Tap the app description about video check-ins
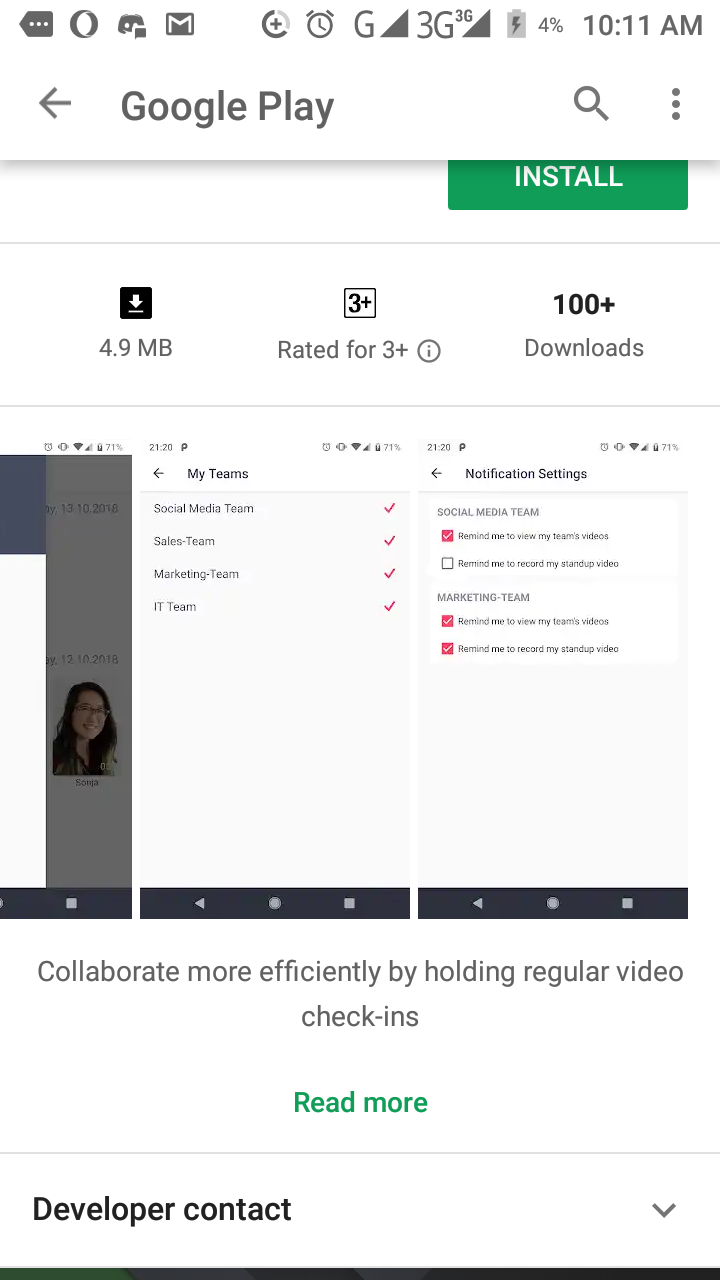The width and height of the screenshot is (720, 1280). point(360,994)
